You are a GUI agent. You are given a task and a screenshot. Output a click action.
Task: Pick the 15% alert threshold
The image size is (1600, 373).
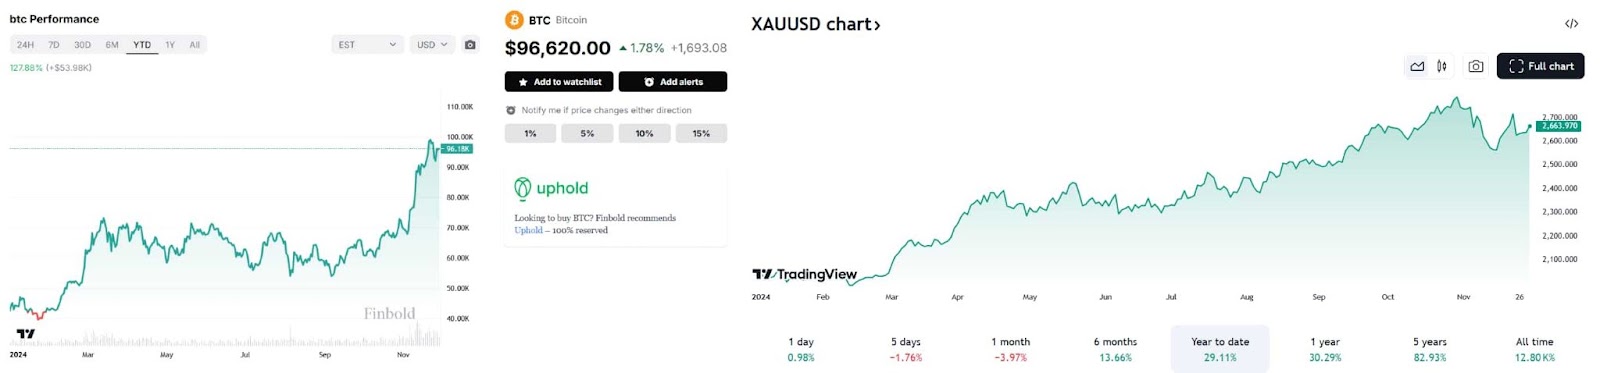(701, 133)
